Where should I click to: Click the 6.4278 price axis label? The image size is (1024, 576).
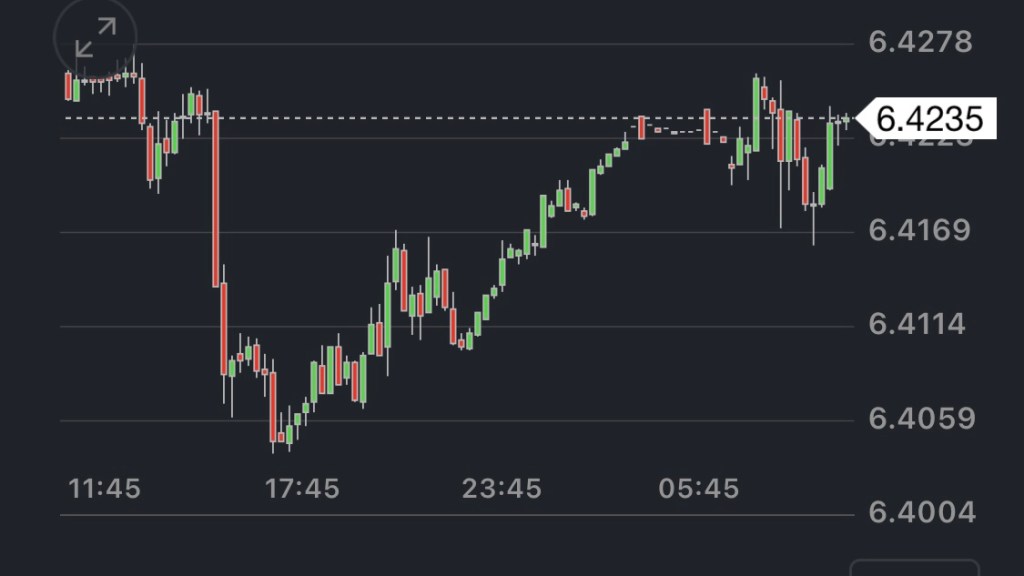coord(919,43)
